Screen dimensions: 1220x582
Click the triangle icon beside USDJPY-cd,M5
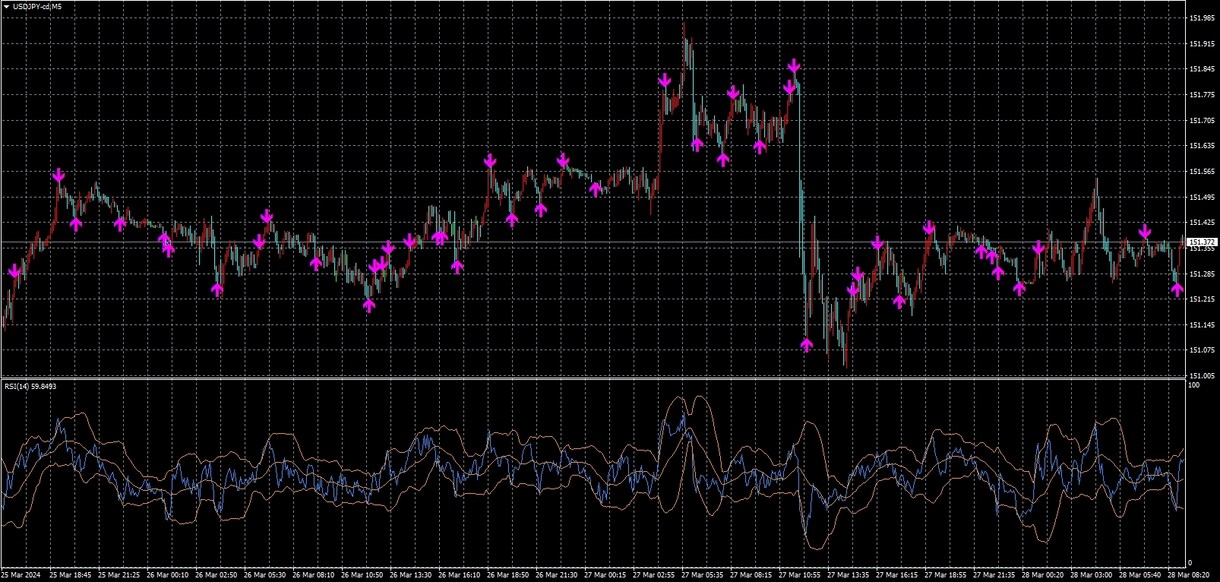click(7, 6)
